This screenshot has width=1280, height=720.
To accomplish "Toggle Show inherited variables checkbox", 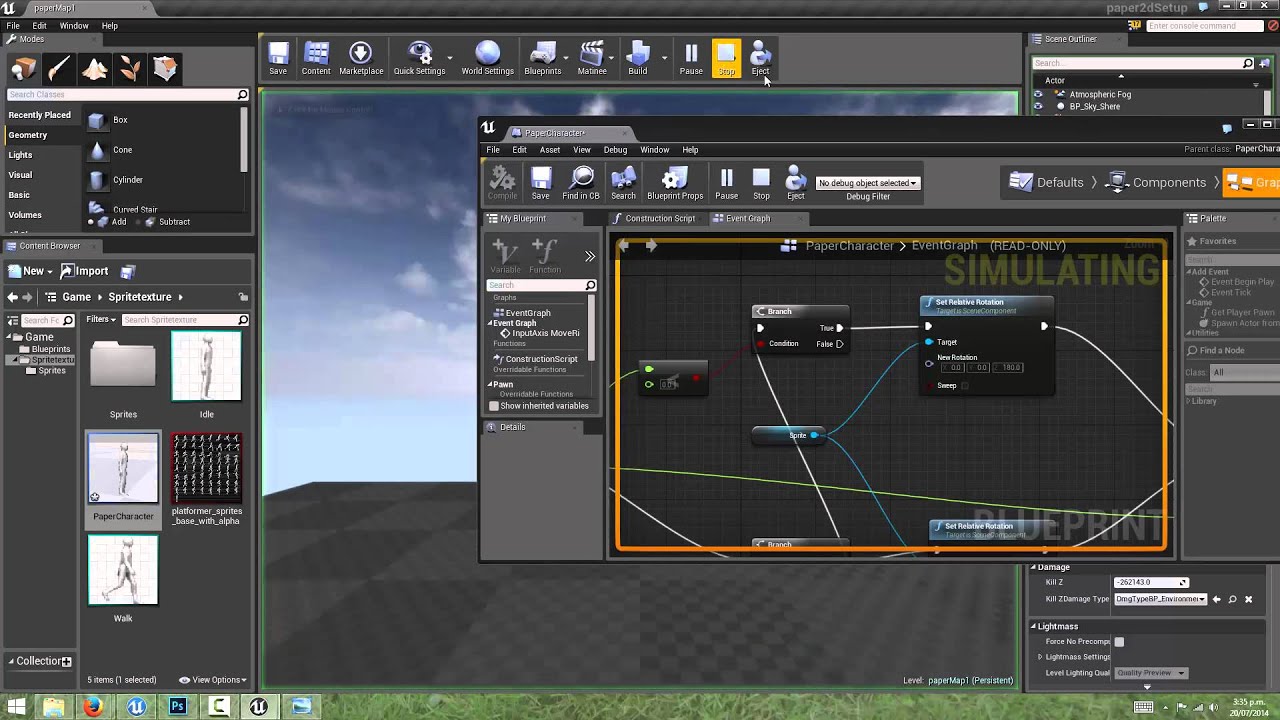I will pyautogui.click(x=493, y=406).
